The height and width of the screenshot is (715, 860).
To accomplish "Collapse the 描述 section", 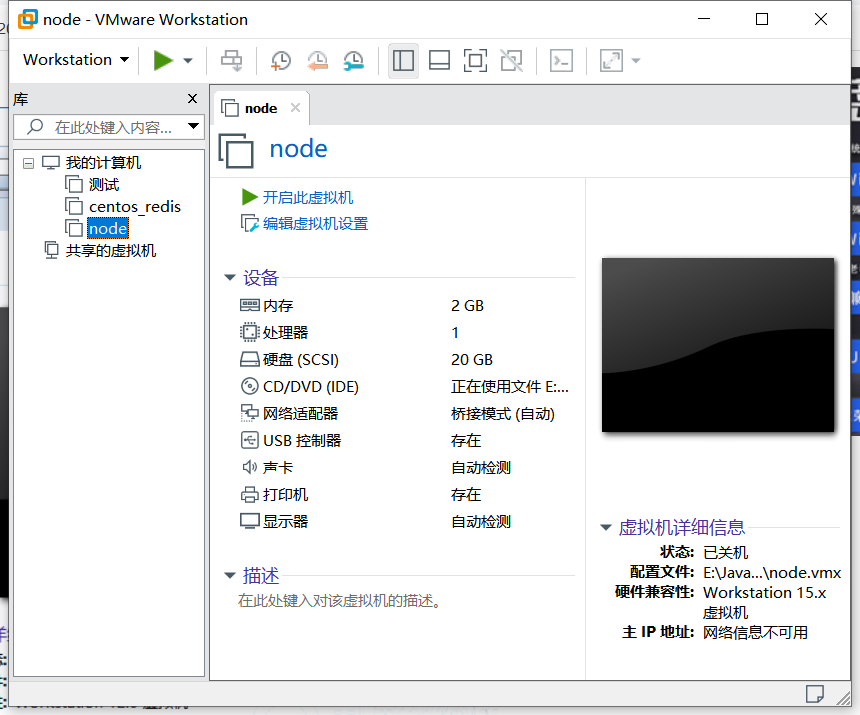I will click(230, 576).
